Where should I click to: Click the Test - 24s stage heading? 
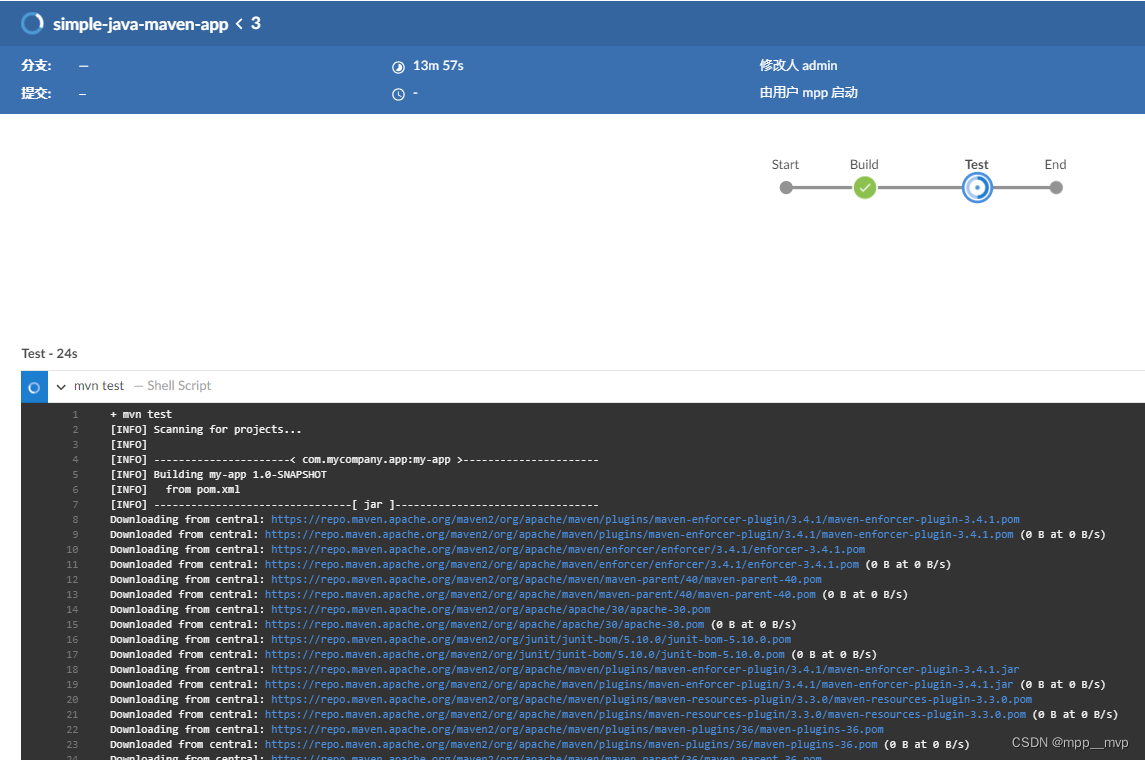[50, 353]
